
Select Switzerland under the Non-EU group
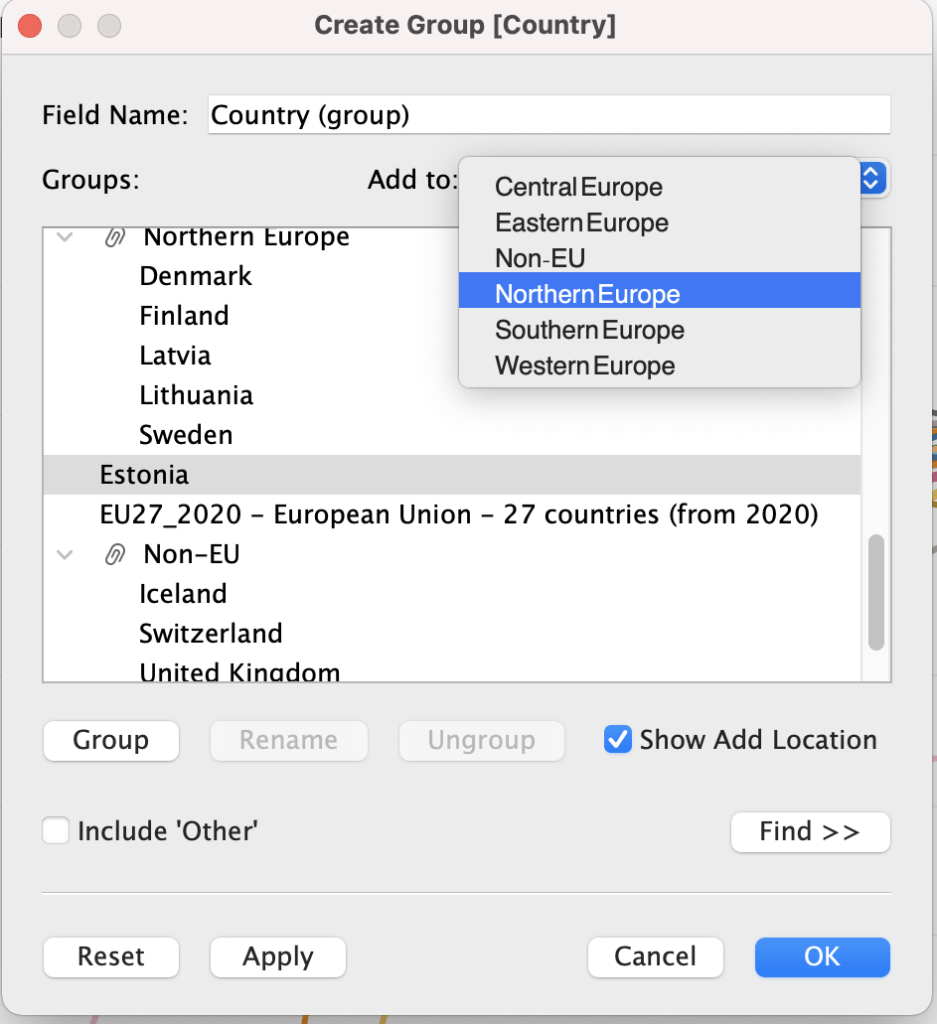click(211, 634)
